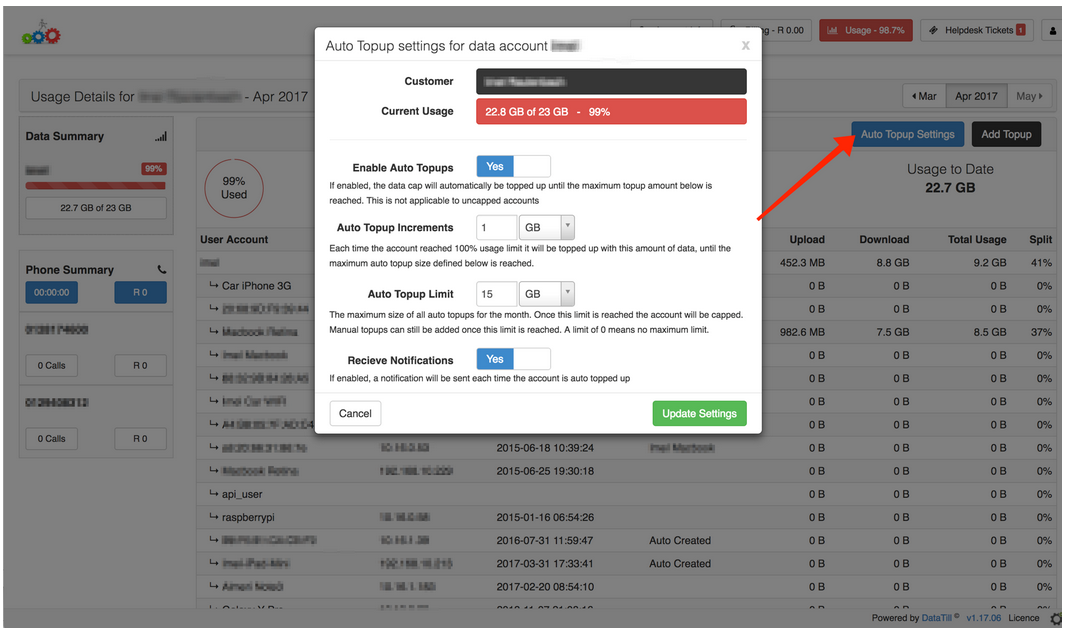Click the Add Topup button
Viewport: 1065px width, 631px height.
point(1006,134)
